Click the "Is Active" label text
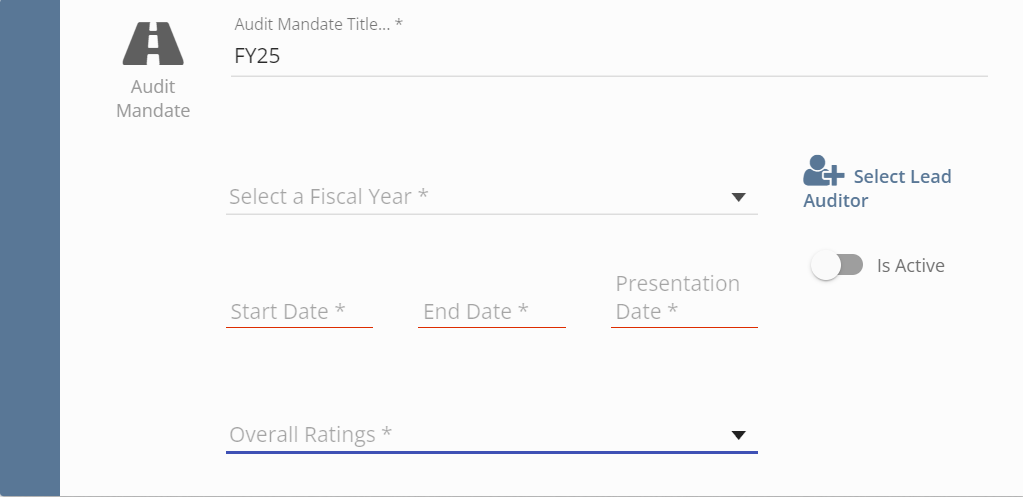Viewport: 1023px width, 497px height. click(910, 266)
